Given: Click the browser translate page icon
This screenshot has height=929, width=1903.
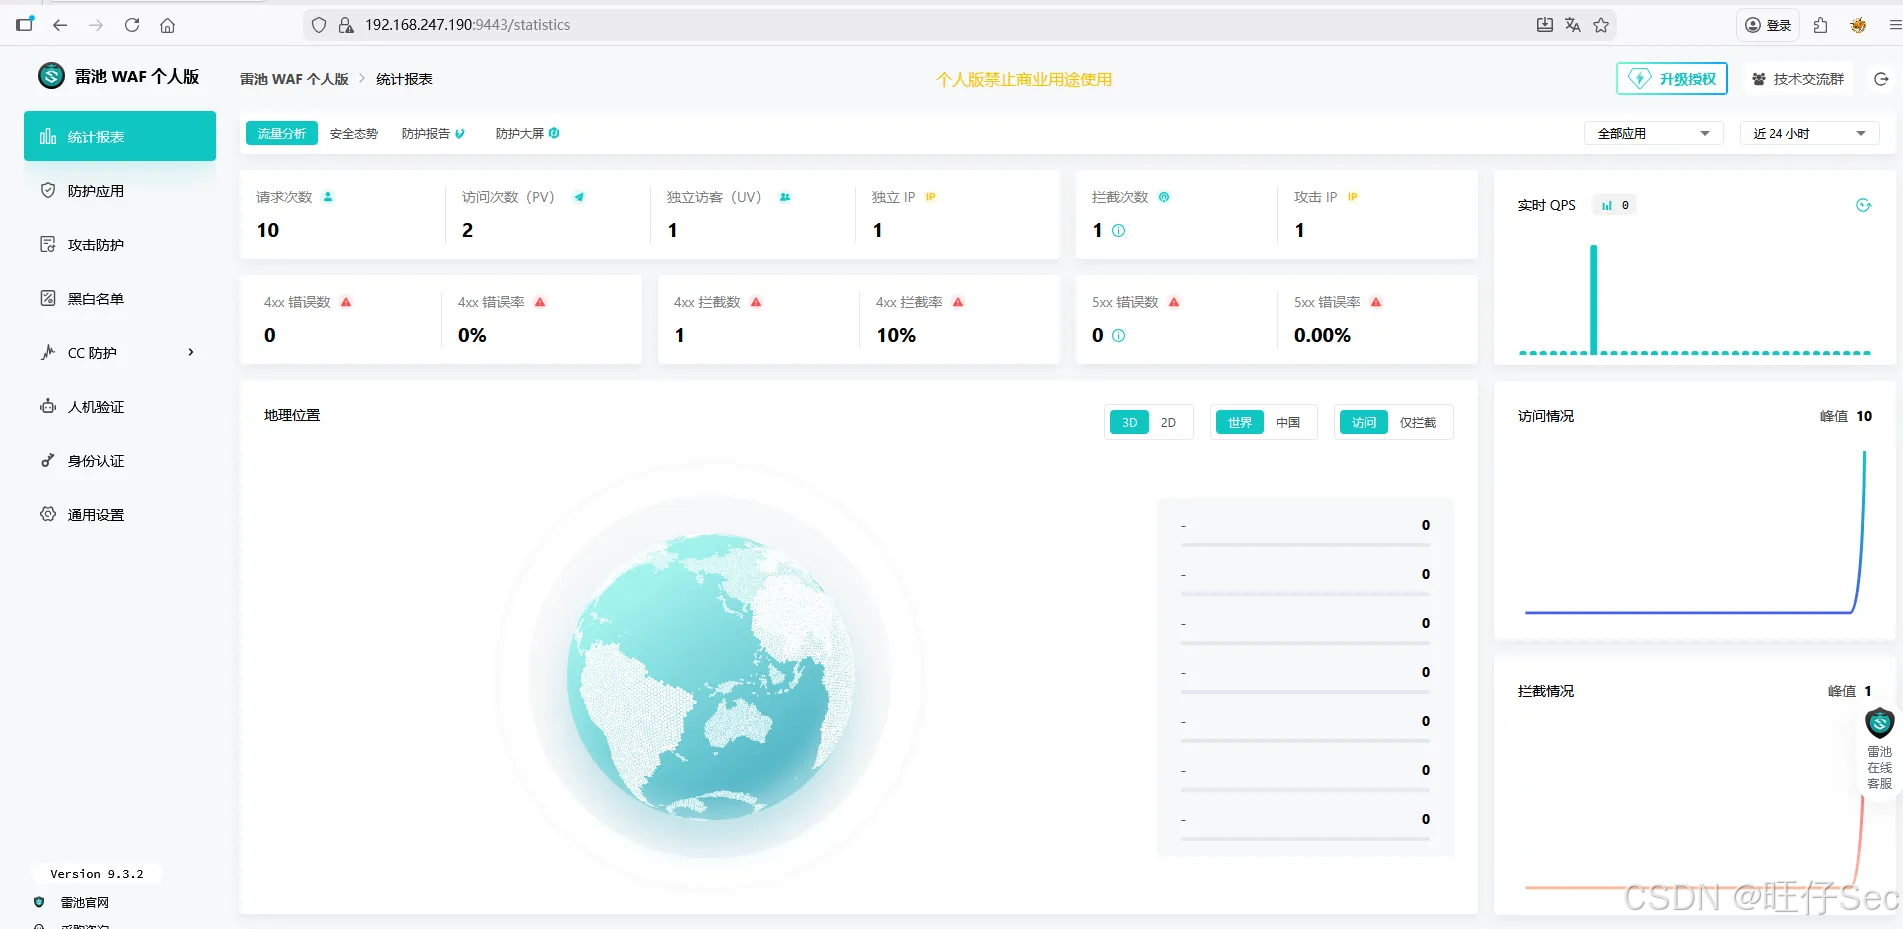Looking at the screenshot, I should pyautogui.click(x=1572, y=25).
